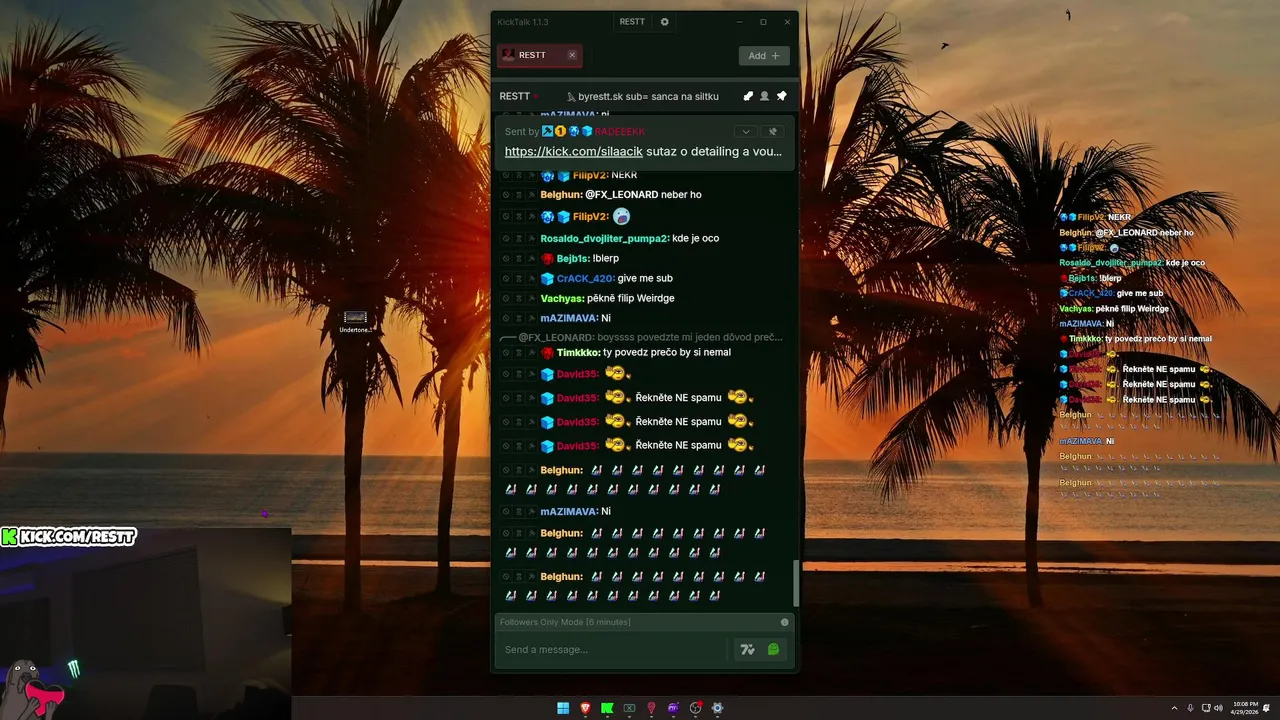The width and height of the screenshot is (1280, 720).
Task: Timeout CrACK_420 using hourglass icon
Action: coord(518,279)
